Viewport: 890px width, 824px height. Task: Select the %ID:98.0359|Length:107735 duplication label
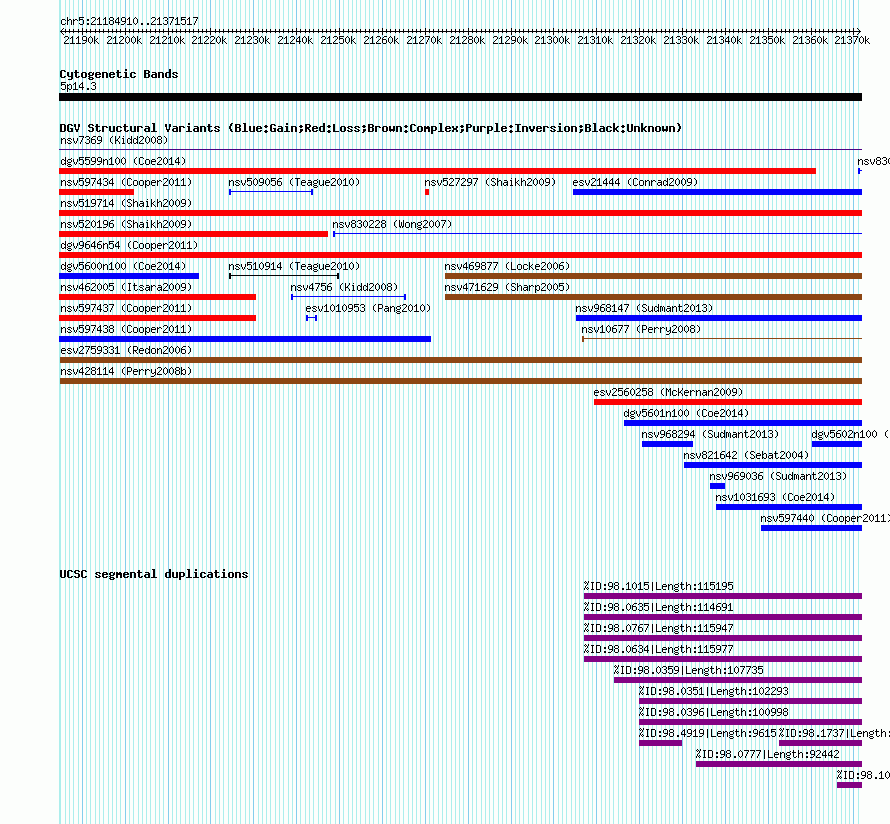coord(689,670)
